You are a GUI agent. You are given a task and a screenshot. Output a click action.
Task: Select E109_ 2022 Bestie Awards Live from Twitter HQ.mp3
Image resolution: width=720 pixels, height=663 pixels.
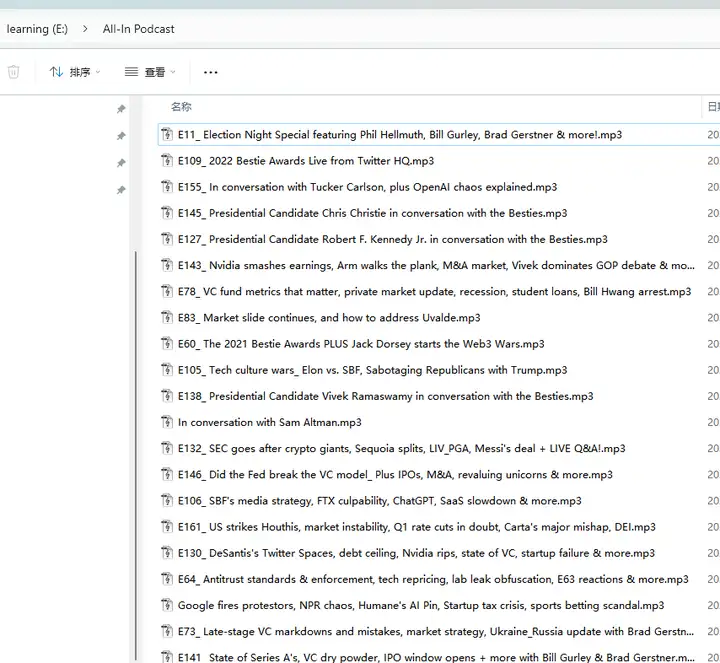(306, 161)
